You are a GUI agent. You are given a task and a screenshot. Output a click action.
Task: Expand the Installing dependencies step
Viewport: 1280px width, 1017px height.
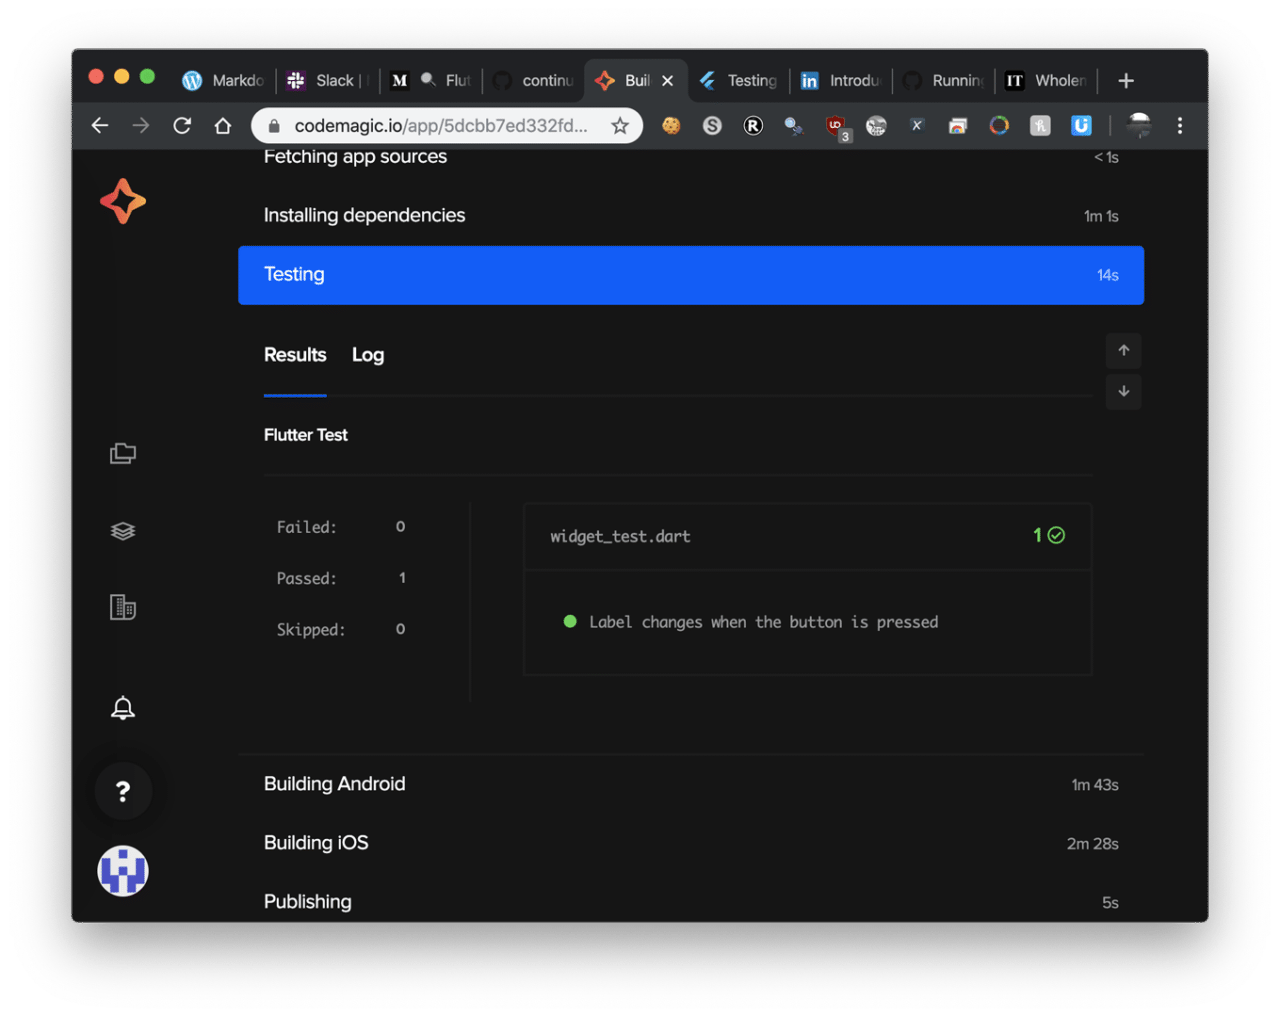[691, 215]
